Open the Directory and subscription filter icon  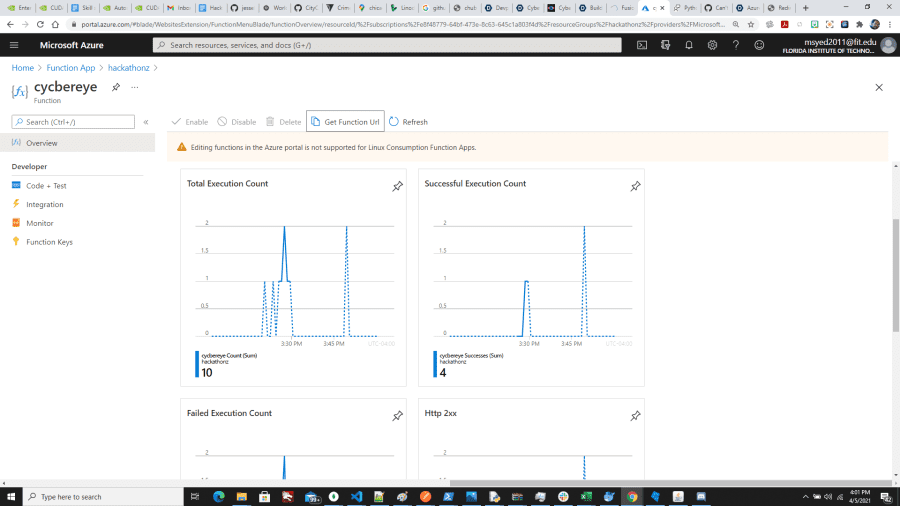(x=665, y=45)
